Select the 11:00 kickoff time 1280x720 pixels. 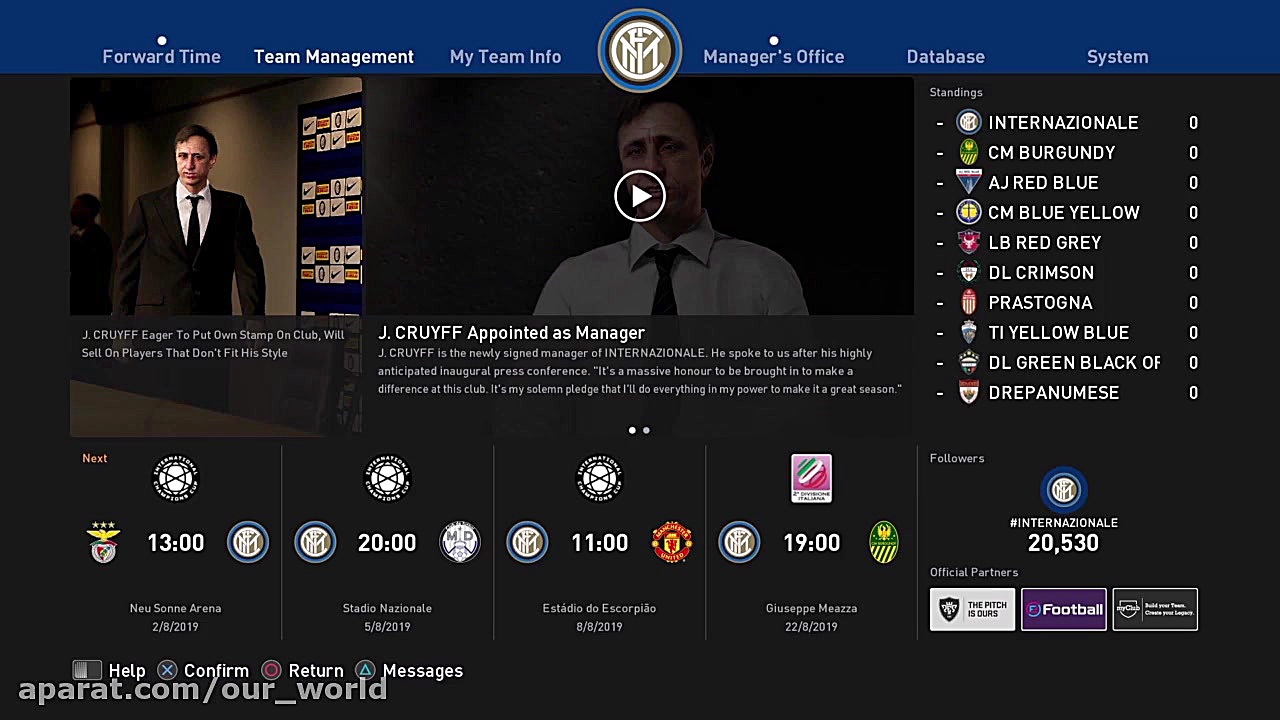pyautogui.click(x=599, y=543)
